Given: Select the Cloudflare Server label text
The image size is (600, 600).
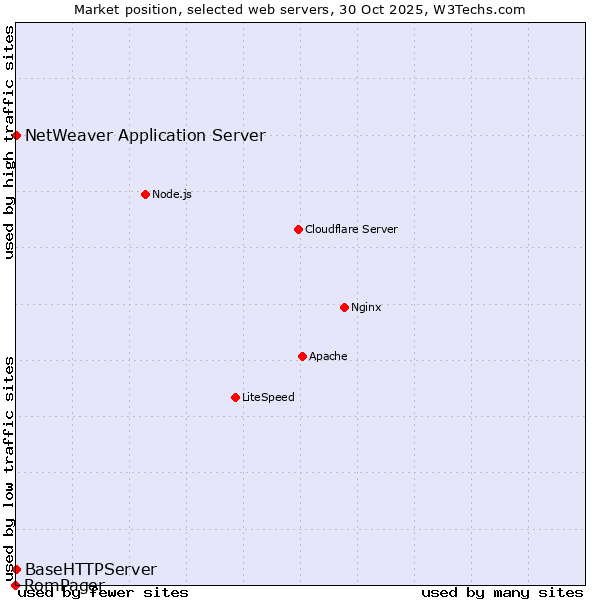Looking at the screenshot, I should tap(351, 229).
